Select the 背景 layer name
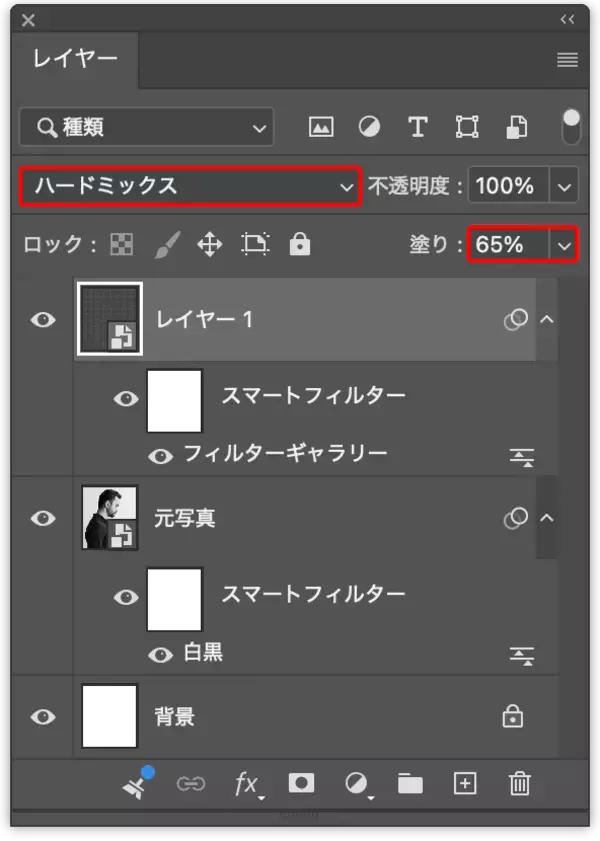The width and height of the screenshot is (600, 841). pos(174,717)
